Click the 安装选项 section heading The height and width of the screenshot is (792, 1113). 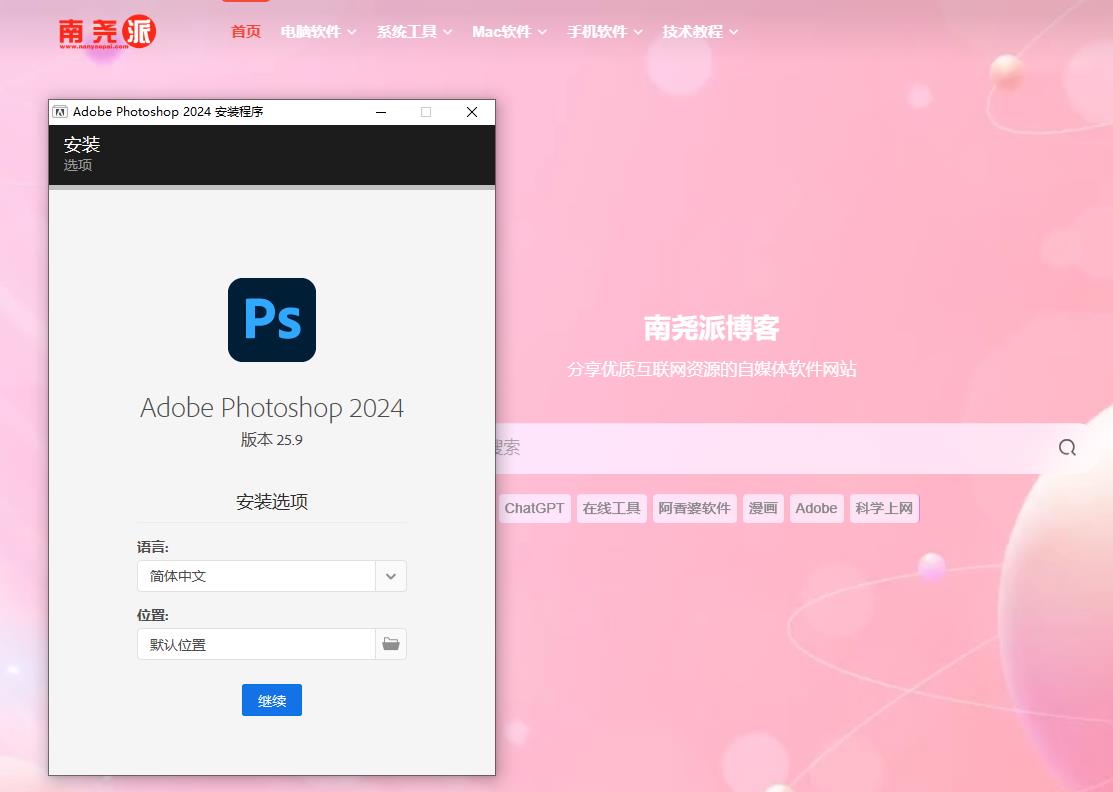pos(272,502)
